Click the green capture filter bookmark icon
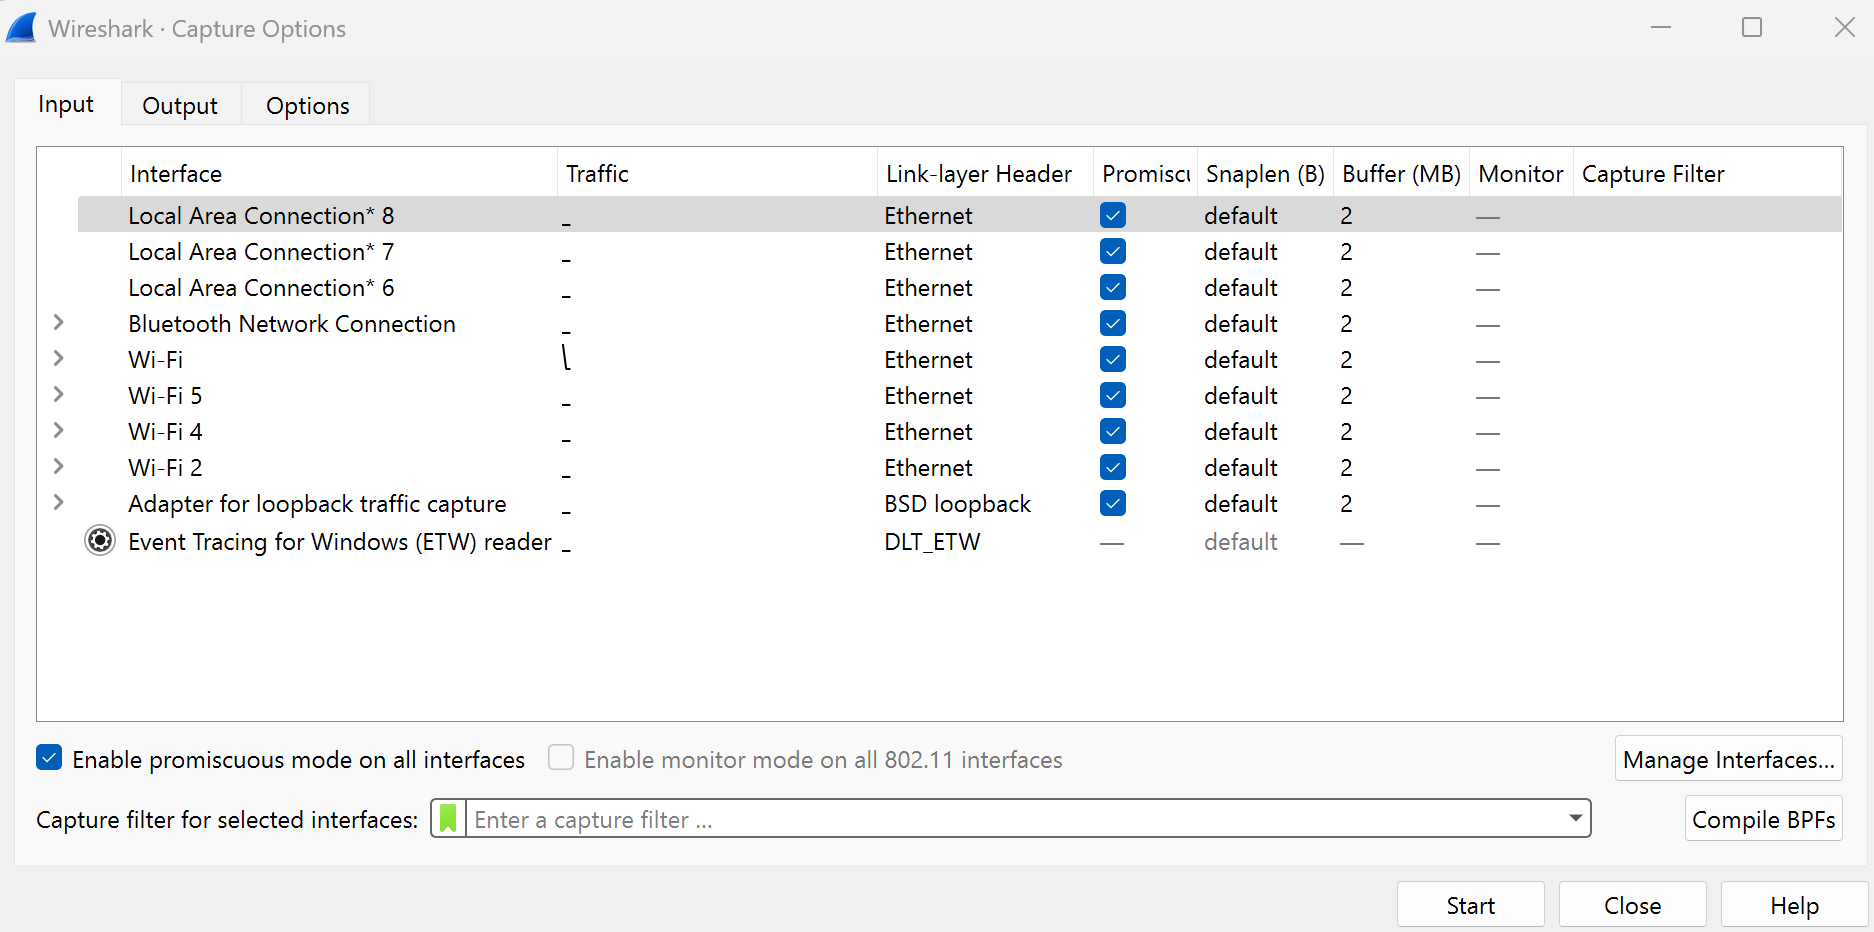Image resolution: width=1874 pixels, height=932 pixels. [448, 819]
